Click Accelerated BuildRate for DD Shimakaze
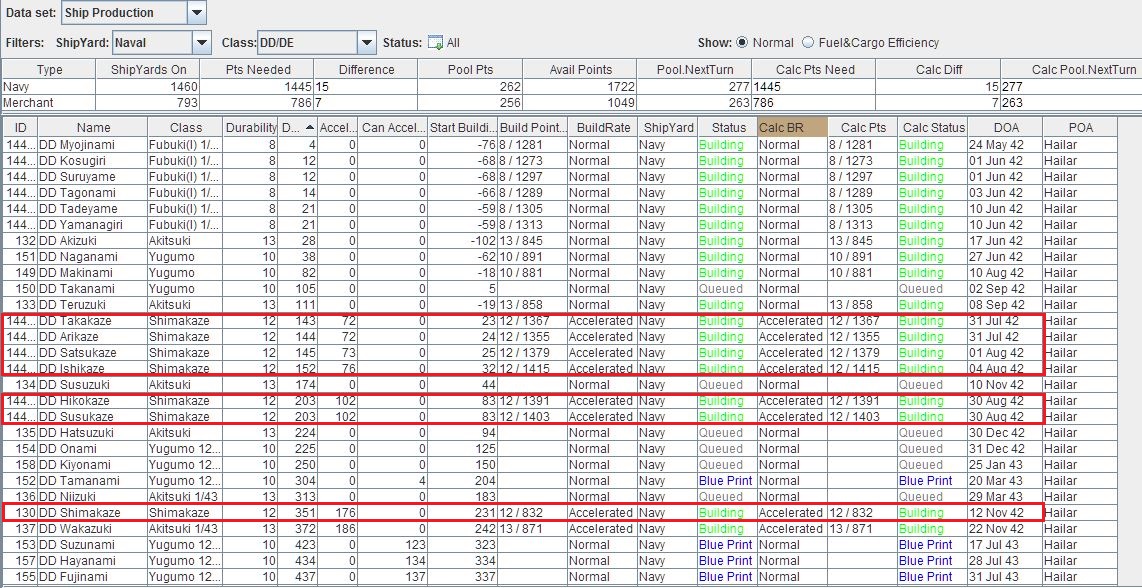 point(601,513)
